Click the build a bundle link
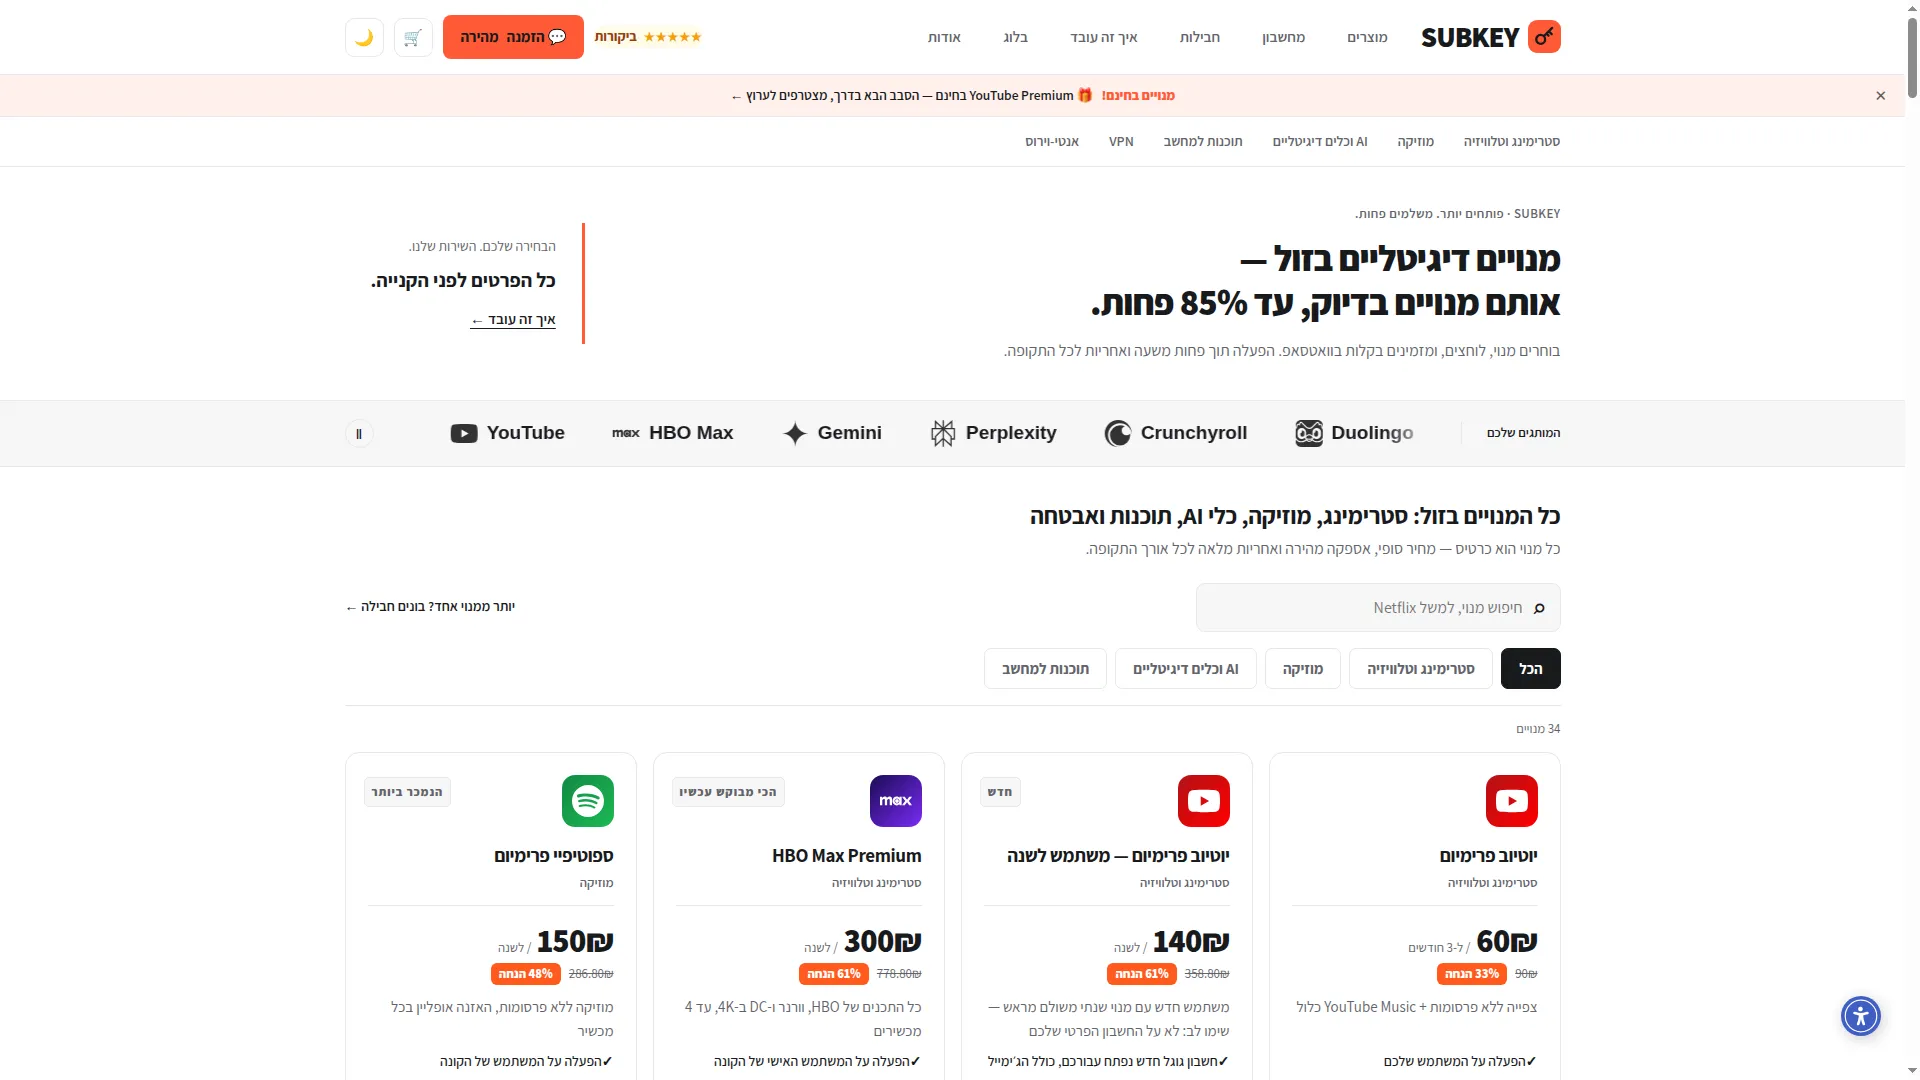1920x1080 pixels. pos(430,607)
